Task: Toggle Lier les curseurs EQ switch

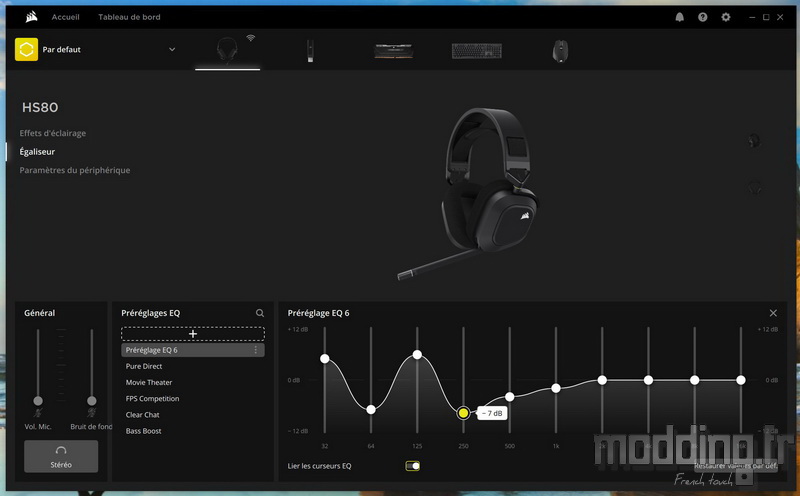Action: point(412,466)
